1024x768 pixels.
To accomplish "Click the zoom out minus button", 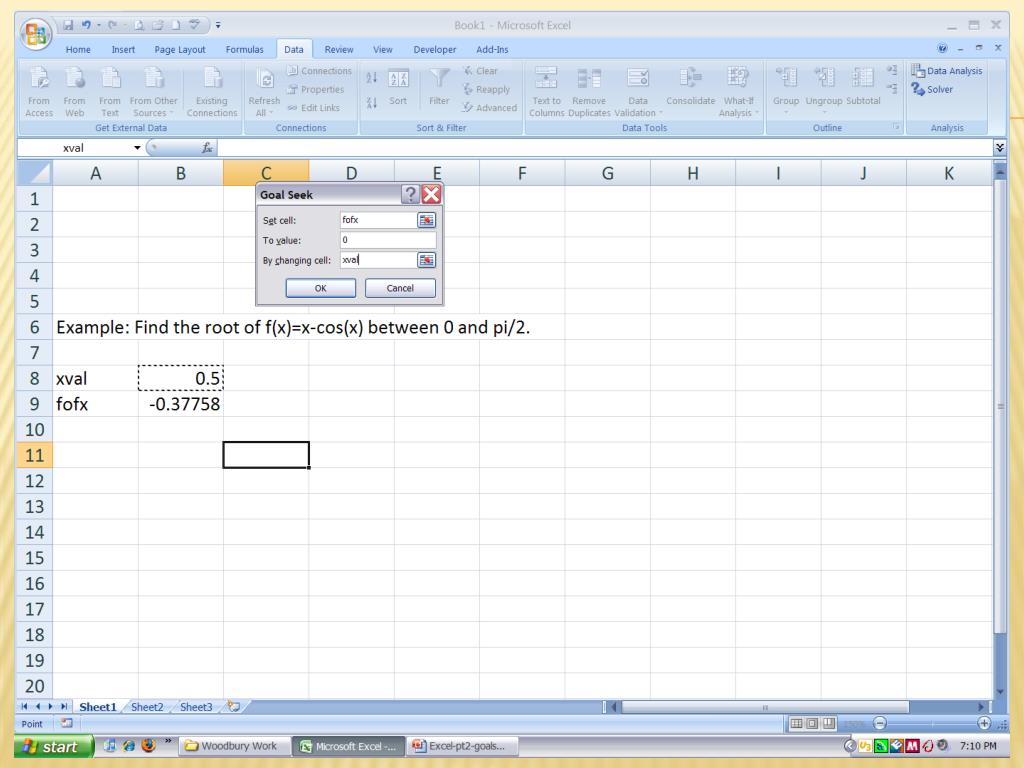I will pos(880,723).
